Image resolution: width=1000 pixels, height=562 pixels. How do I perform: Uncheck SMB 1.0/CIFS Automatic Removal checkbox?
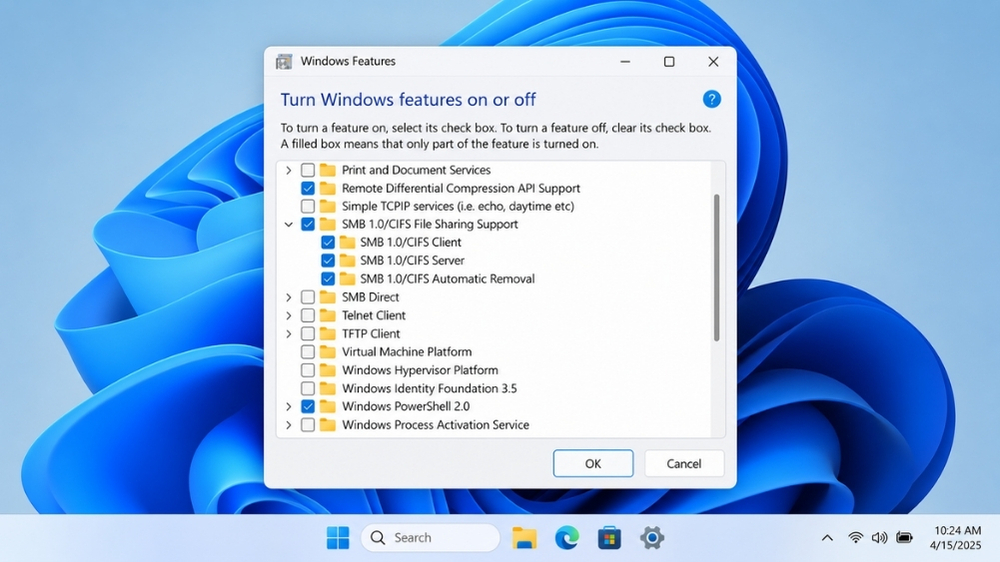point(328,279)
